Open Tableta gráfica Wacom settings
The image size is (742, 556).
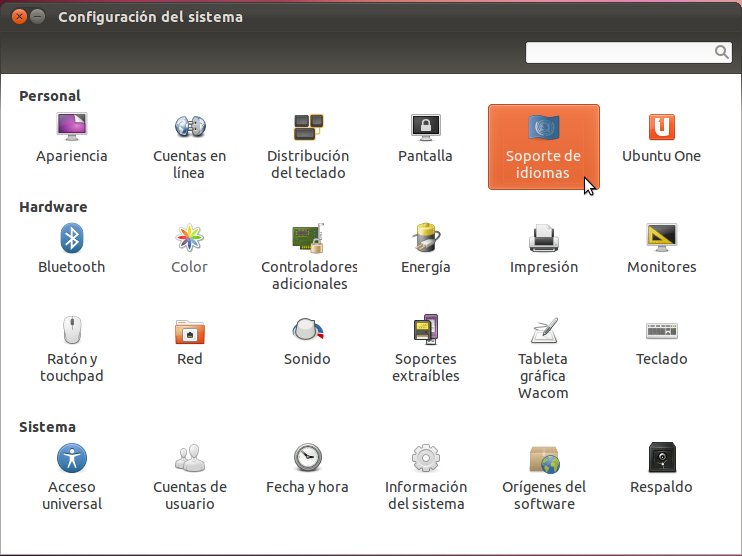[543, 358]
